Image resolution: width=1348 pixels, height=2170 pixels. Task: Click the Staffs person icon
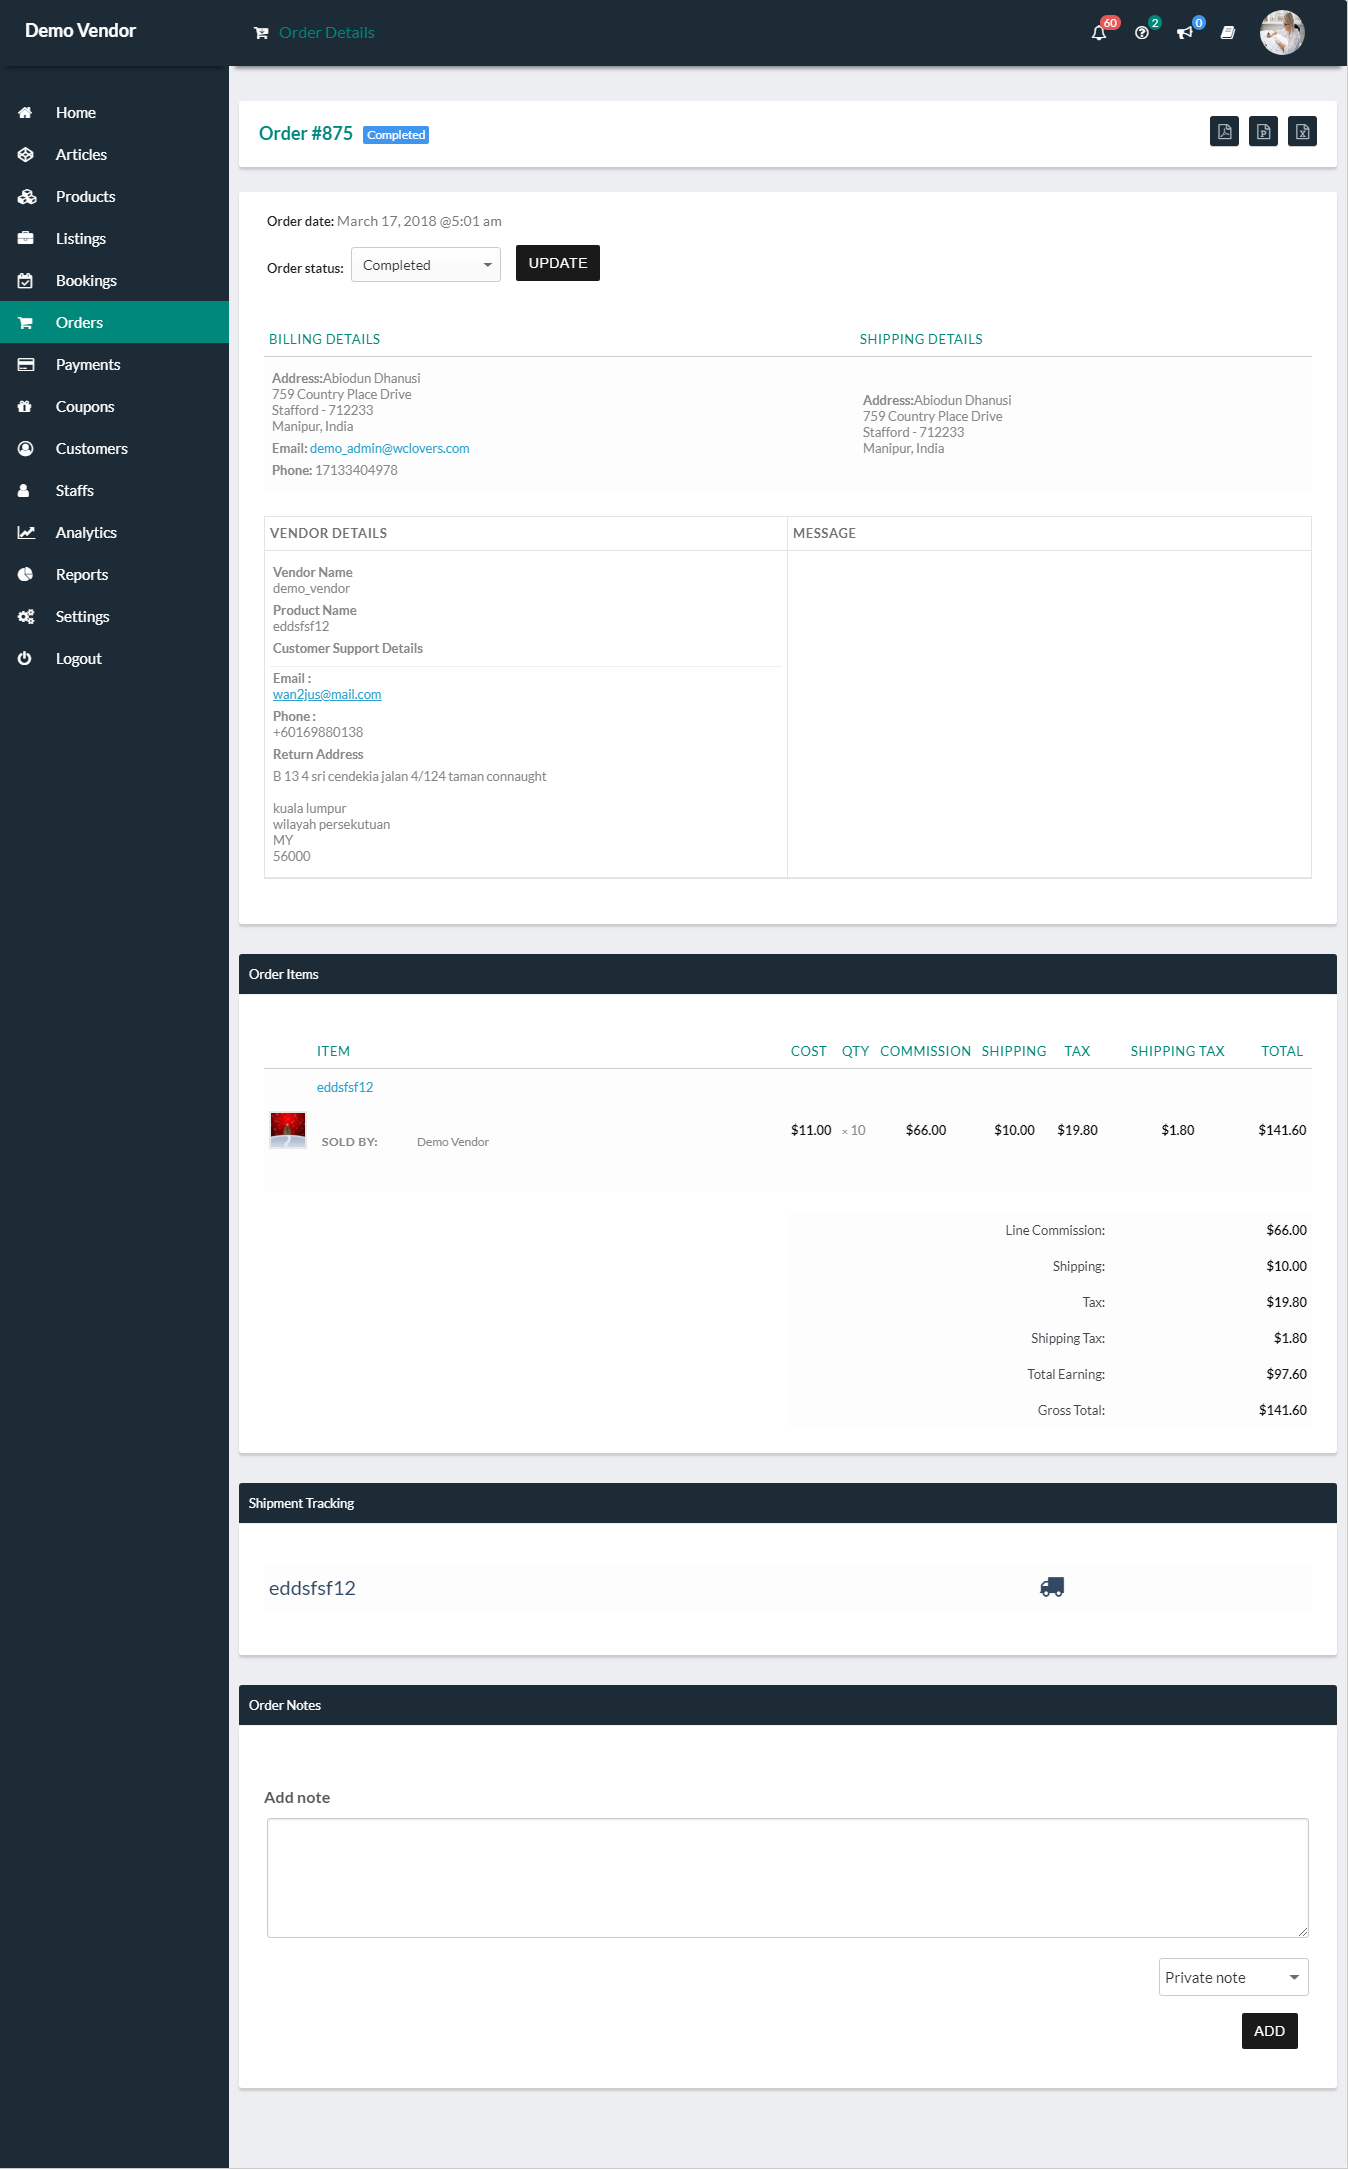pos(24,491)
